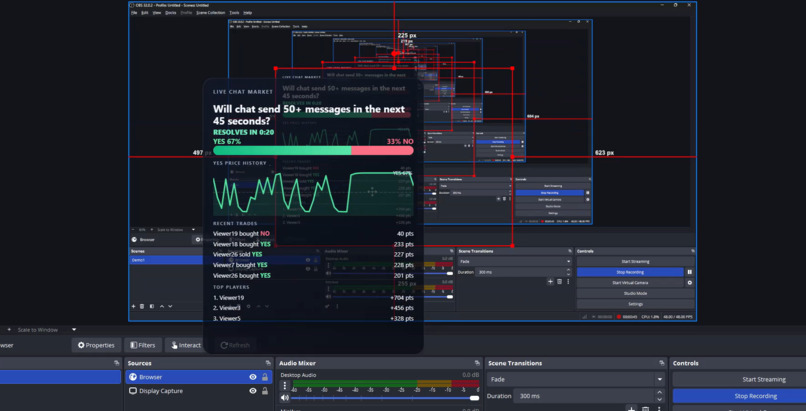Click the Desktop Audio level meter
Viewport: 806px width, 411px height.
pos(386,383)
